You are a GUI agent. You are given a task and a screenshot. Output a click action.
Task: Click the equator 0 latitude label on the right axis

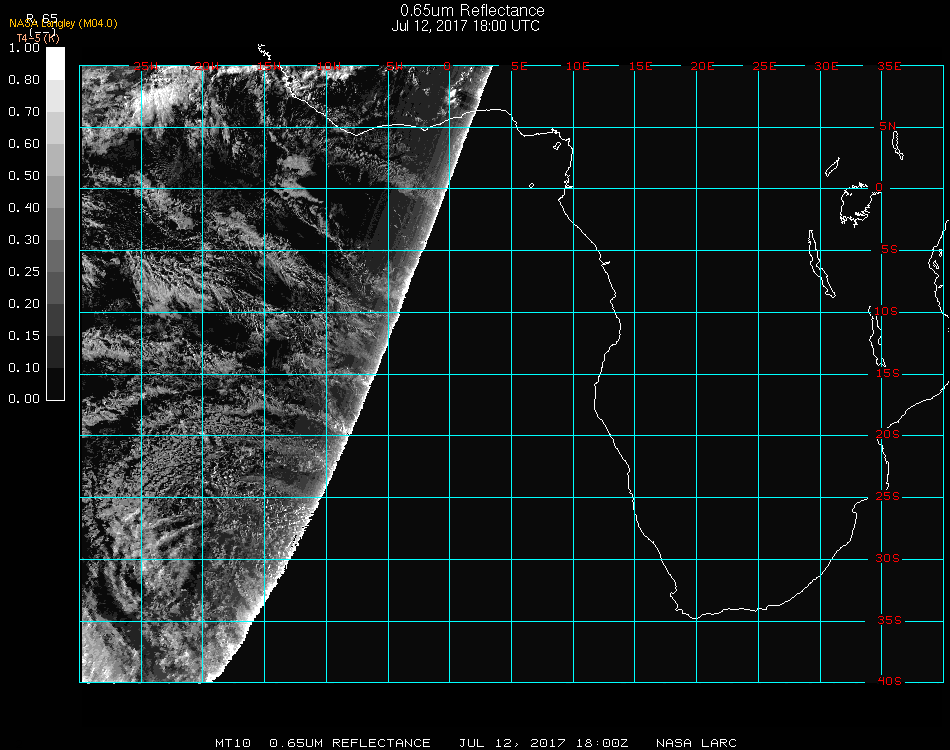[x=879, y=187]
